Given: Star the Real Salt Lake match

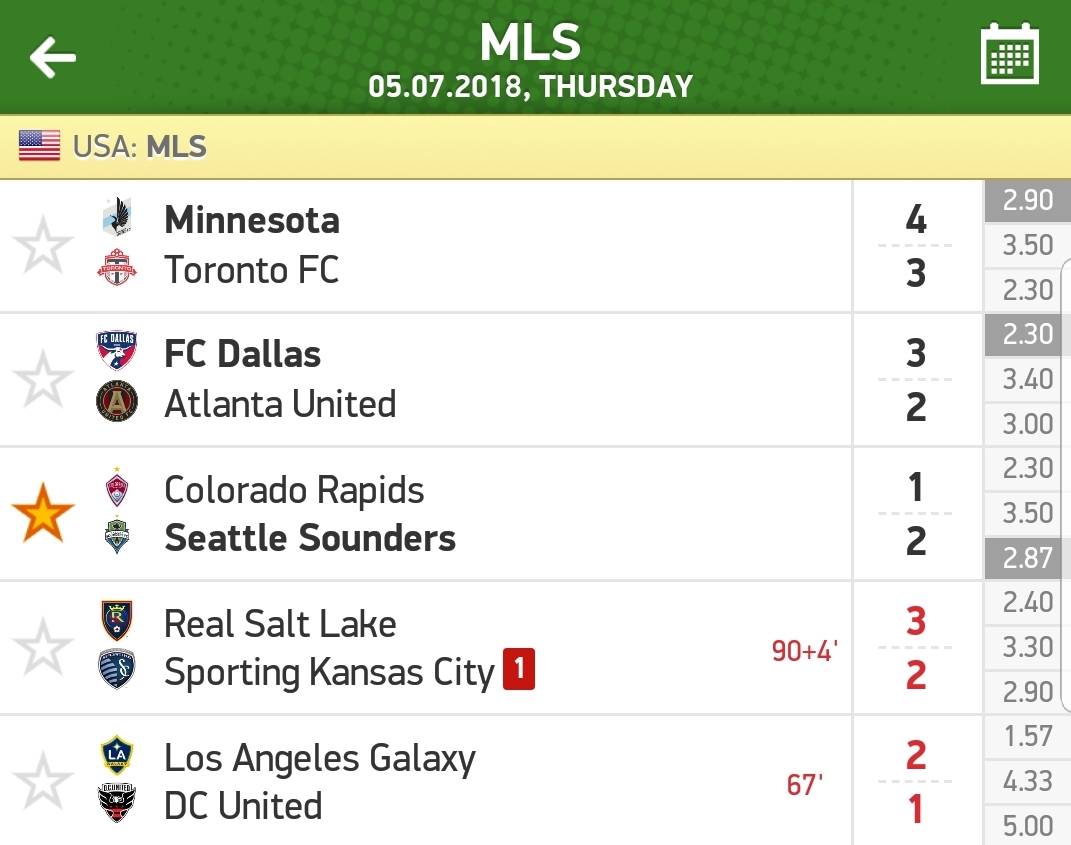Looking at the screenshot, I should point(43,648).
